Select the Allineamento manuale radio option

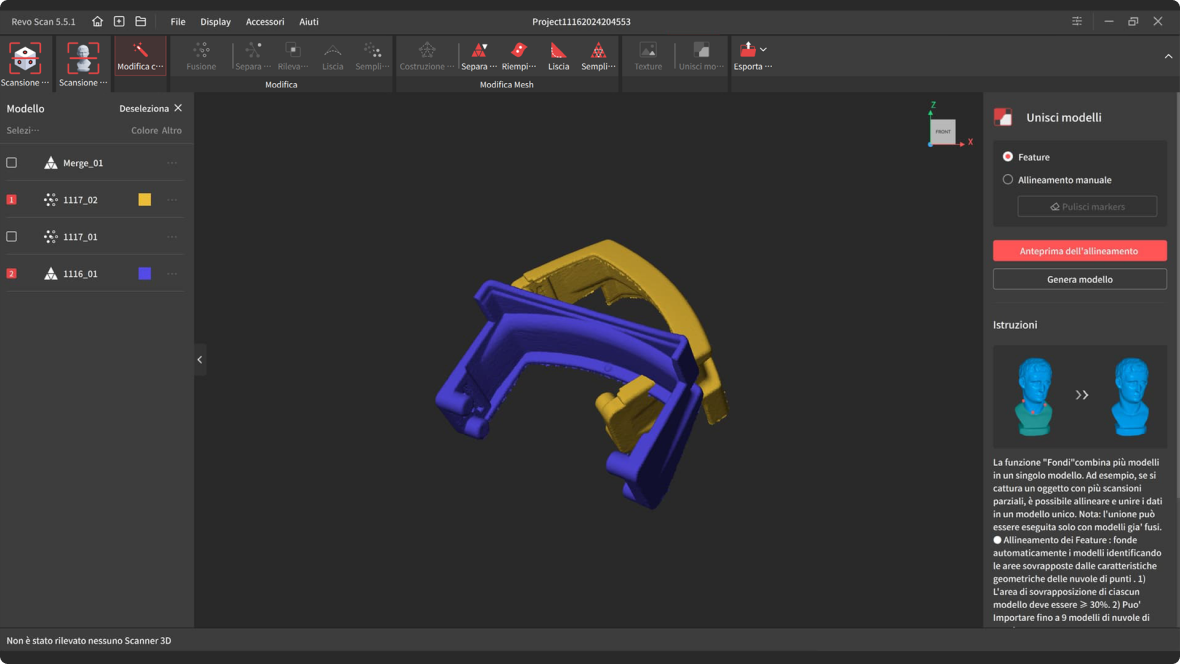pos(1008,180)
